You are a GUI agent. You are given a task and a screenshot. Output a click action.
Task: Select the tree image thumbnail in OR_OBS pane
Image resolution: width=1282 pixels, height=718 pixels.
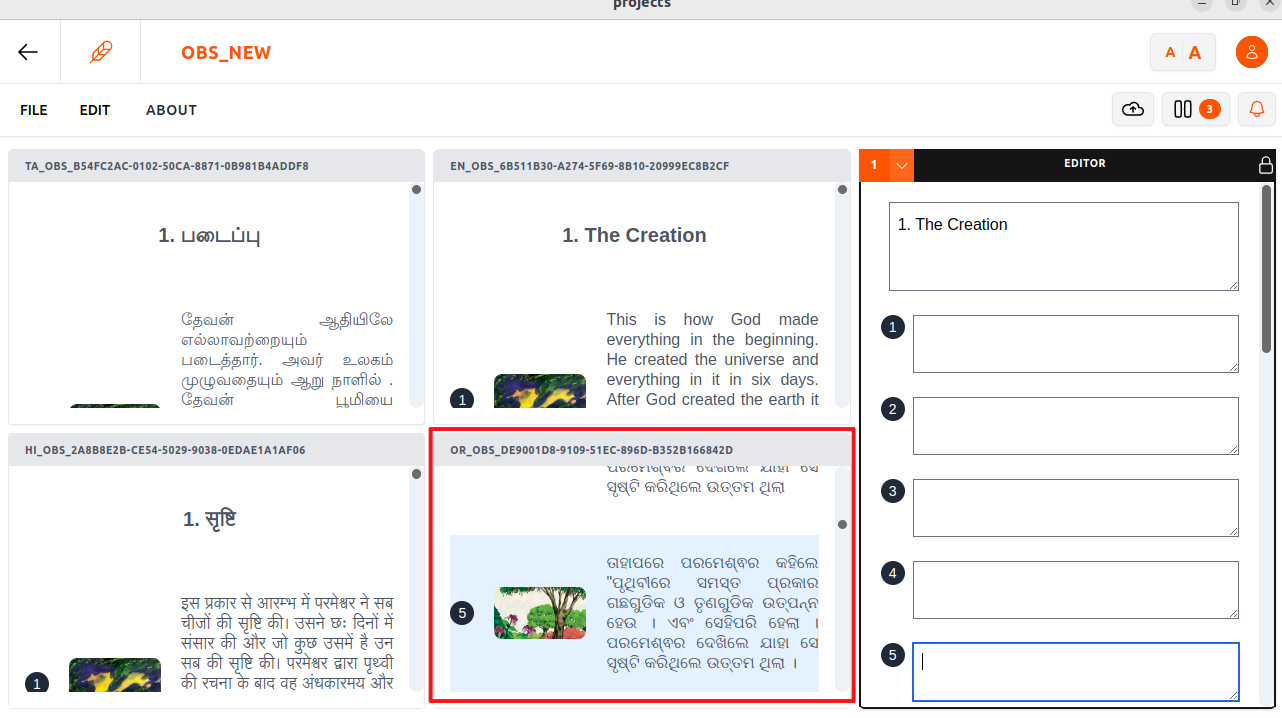pos(540,613)
